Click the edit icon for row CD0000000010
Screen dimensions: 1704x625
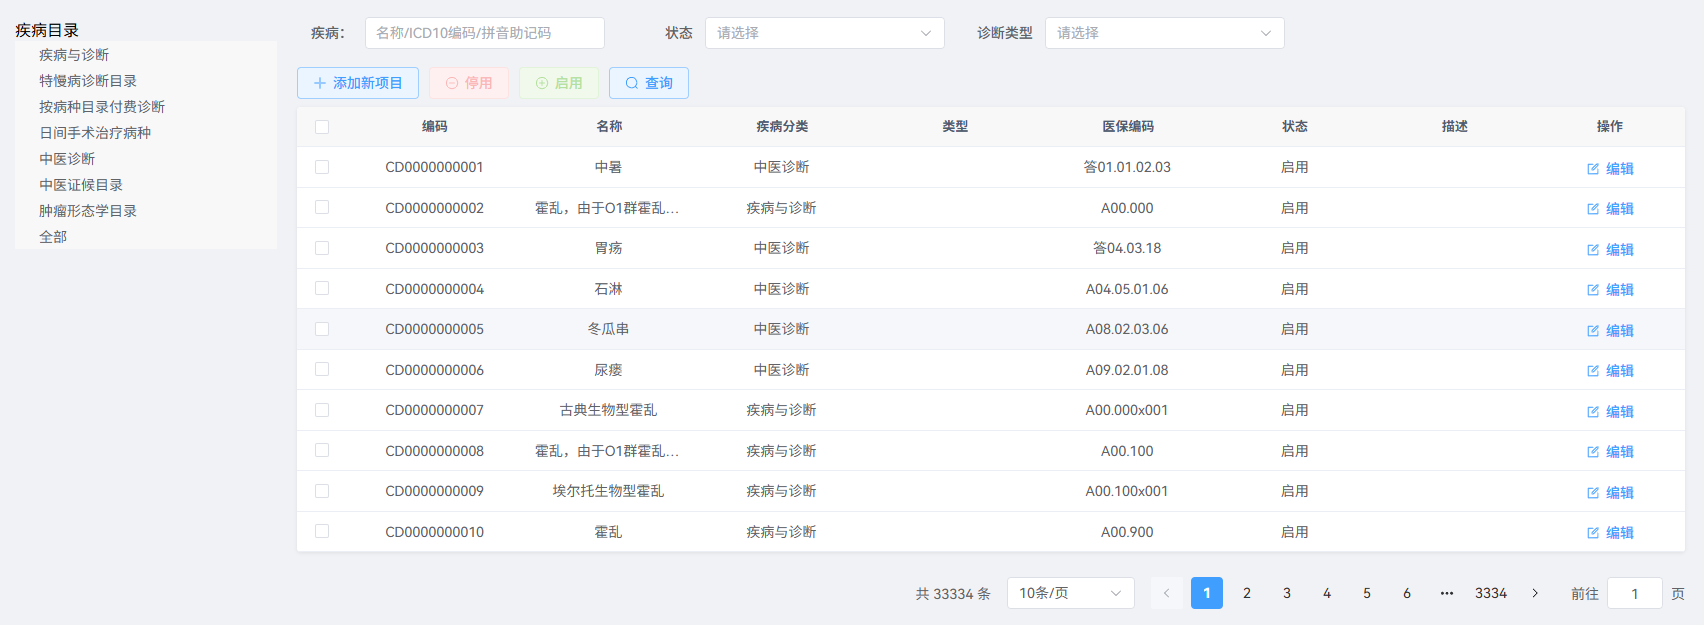click(1593, 533)
